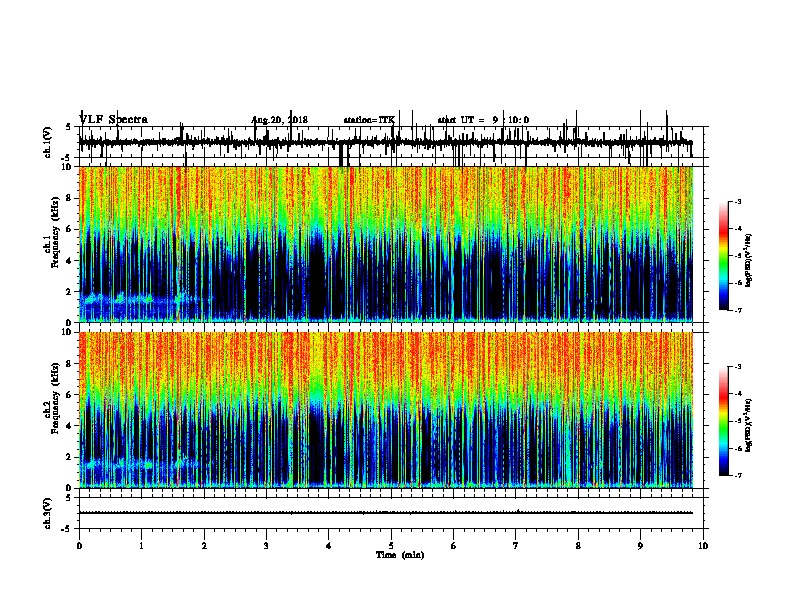Click the 8 kHz tick of ch.1 spectrogram

(70, 198)
